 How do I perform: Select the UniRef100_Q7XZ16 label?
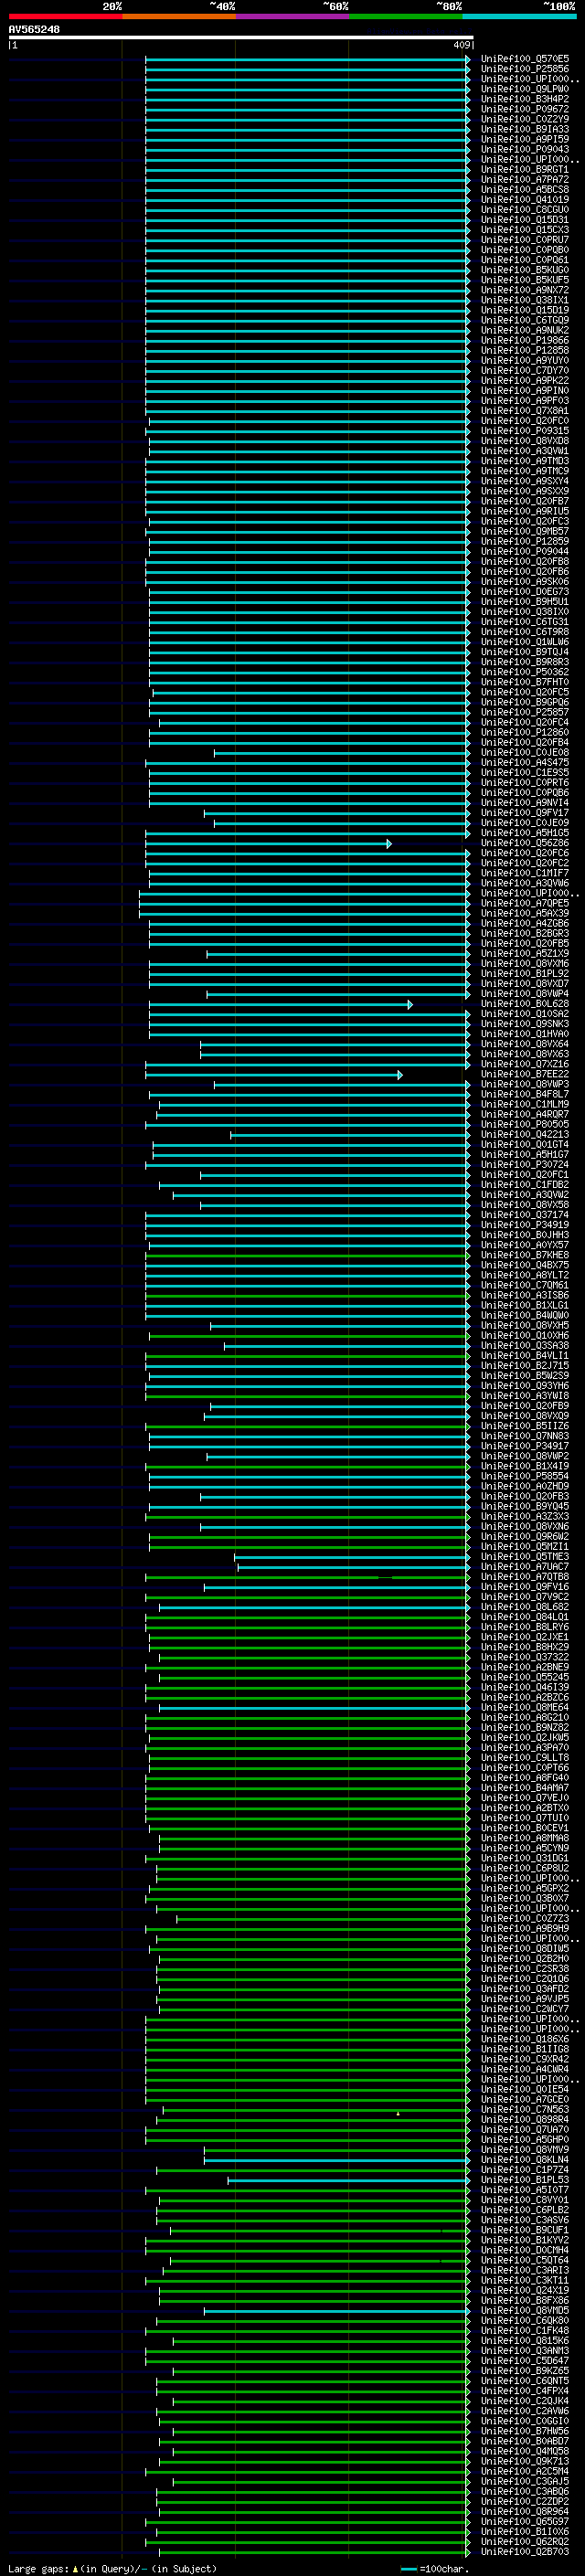[525, 1064]
